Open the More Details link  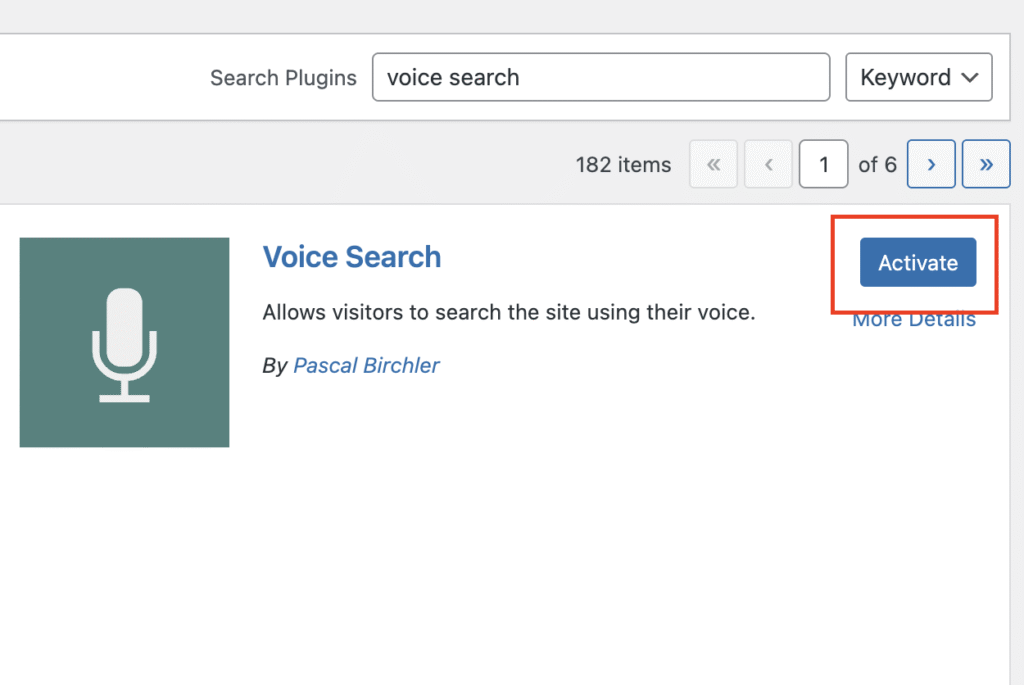(914, 322)
